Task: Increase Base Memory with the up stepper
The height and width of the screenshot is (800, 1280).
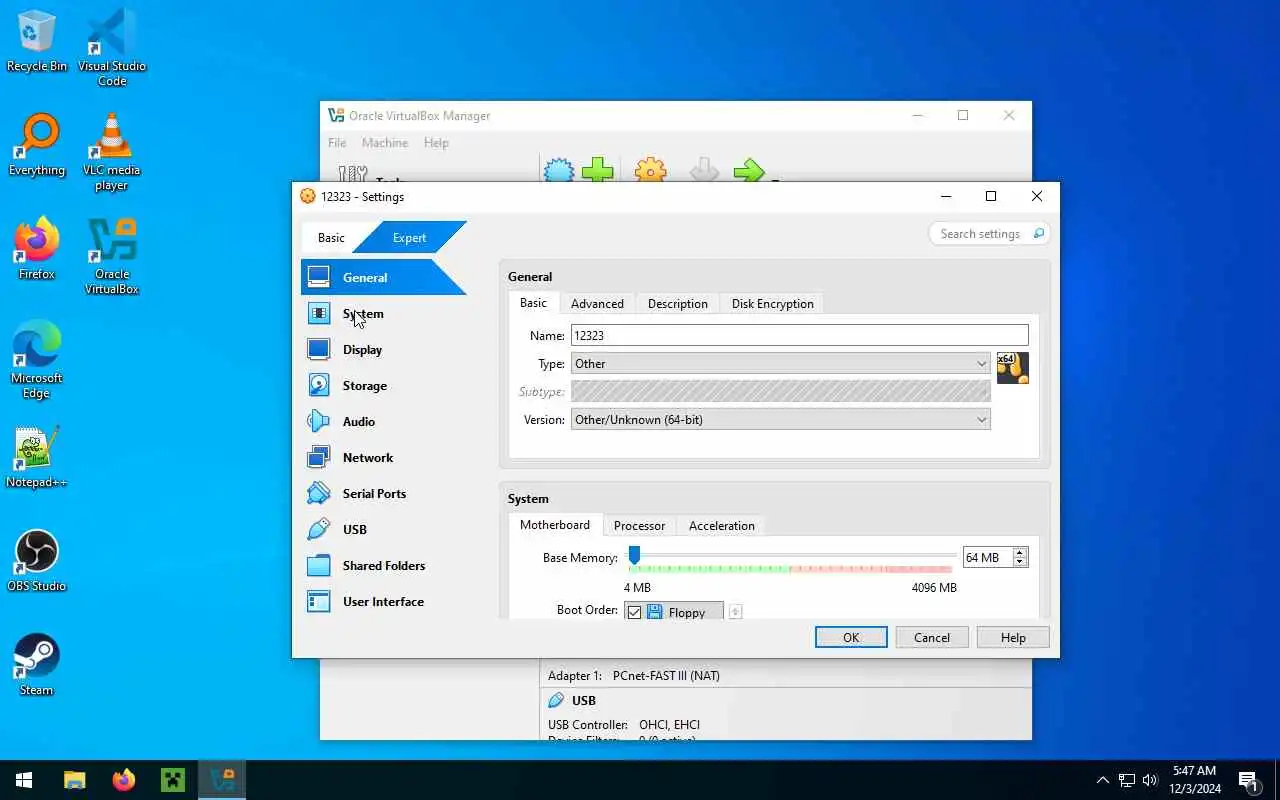Action: [x=1020, y=552]
